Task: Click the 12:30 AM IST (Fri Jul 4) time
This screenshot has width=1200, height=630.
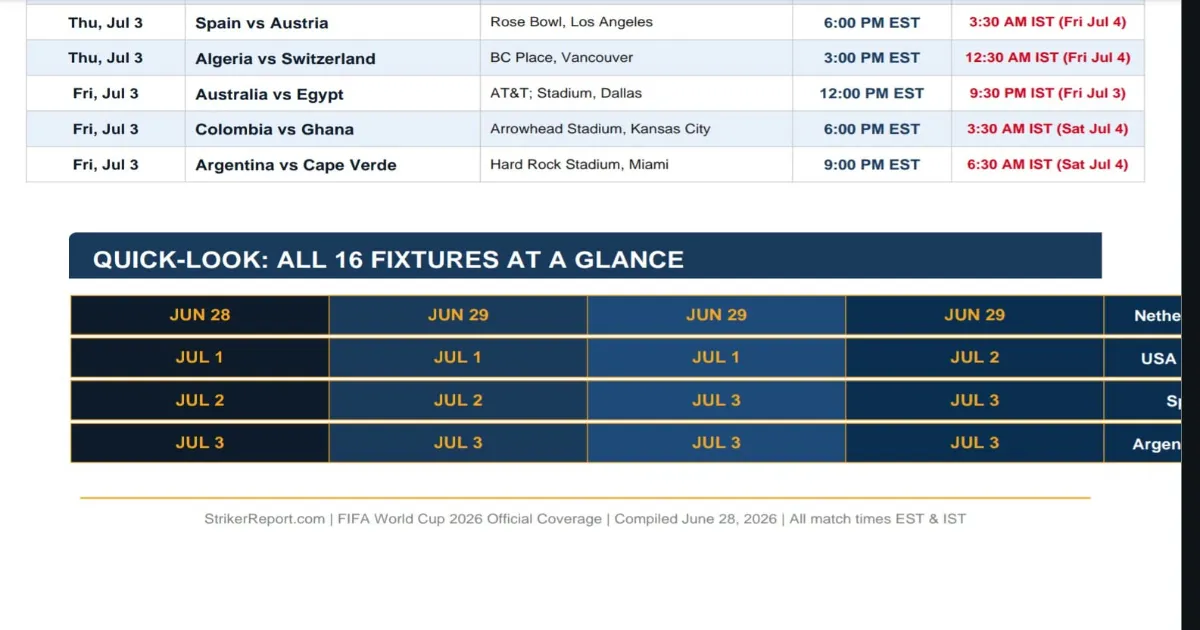Action: [1048, 58]
